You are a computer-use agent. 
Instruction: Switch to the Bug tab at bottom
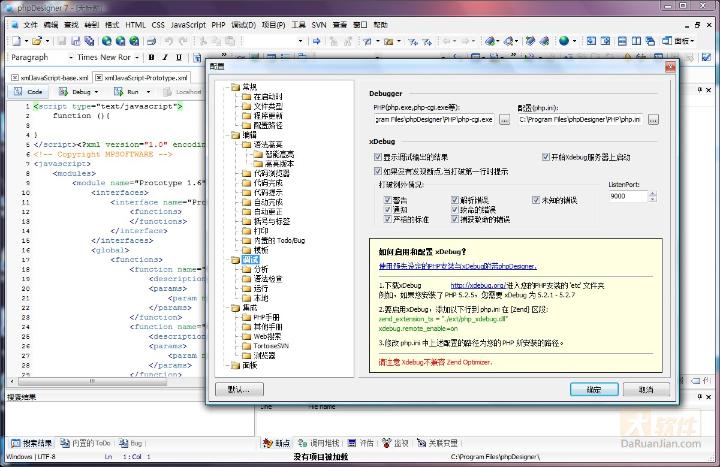132,443
